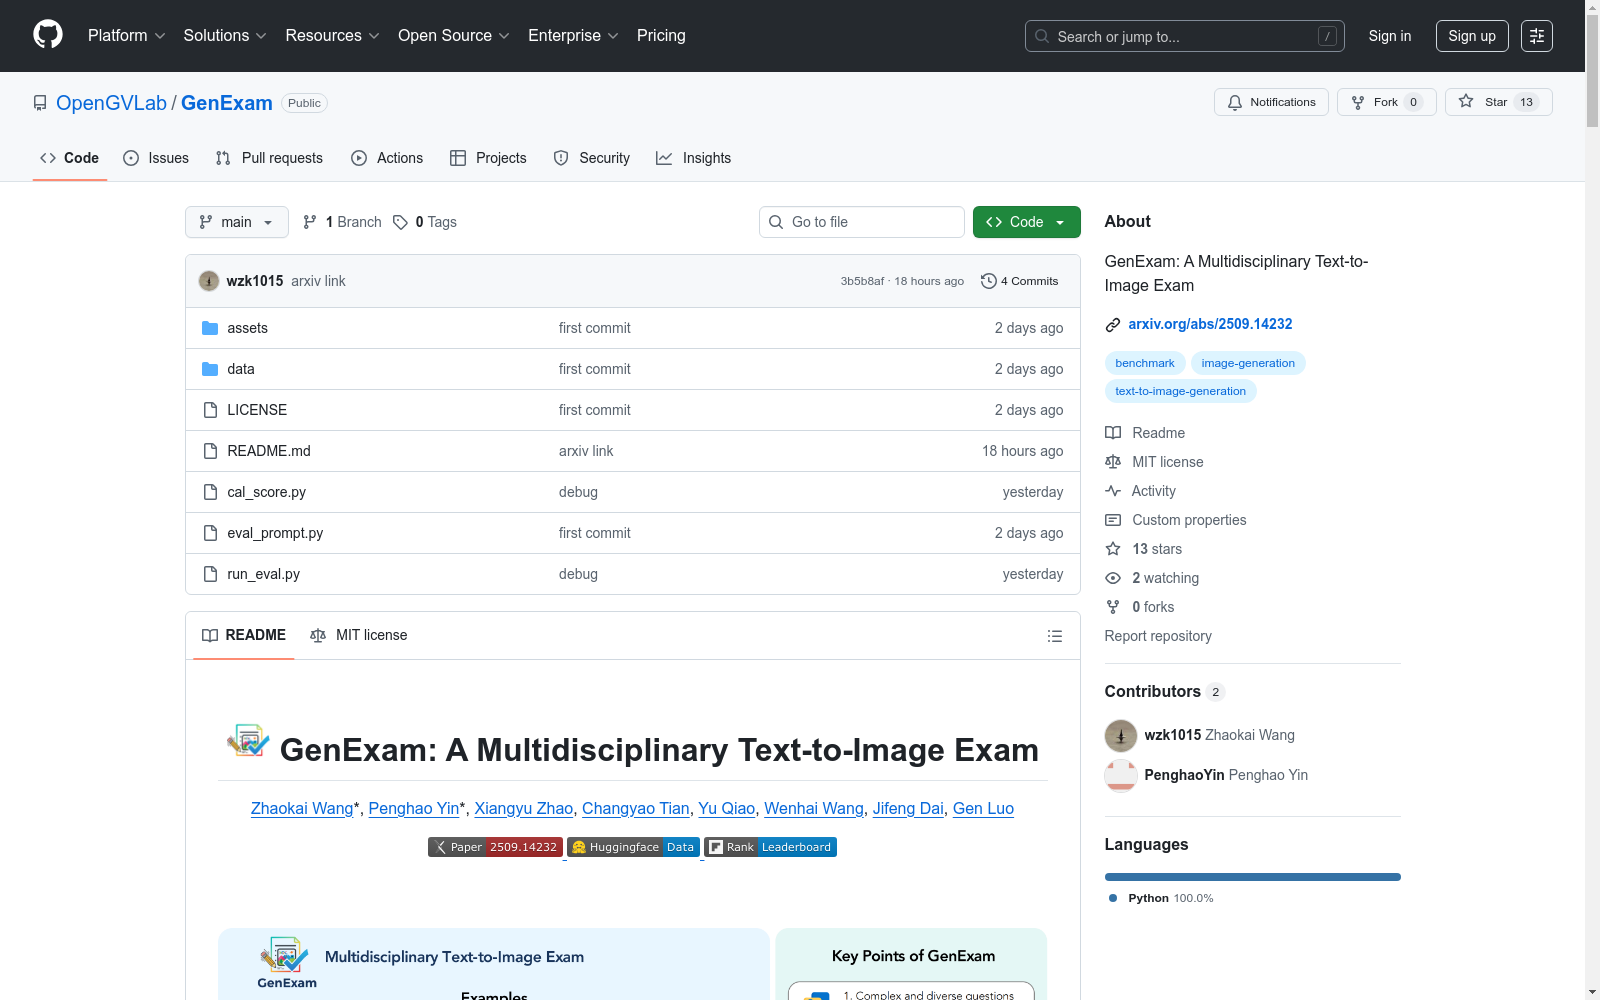Open the 4 Commits history link
The image size is (1600, 1000).
tap(1020, 281)
